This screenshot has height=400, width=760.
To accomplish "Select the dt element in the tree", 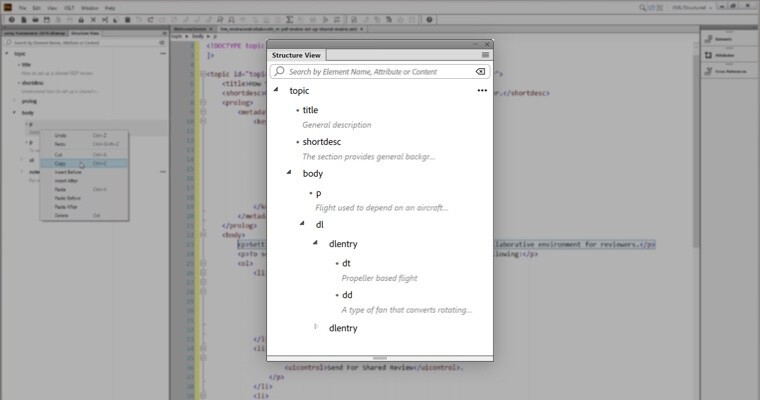I will pos(346,263).
